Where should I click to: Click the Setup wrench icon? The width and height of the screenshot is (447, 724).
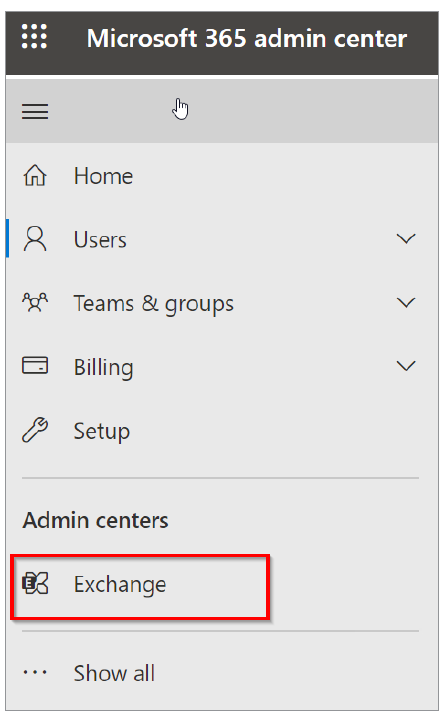pyautogui.click(x=35, y=430)
